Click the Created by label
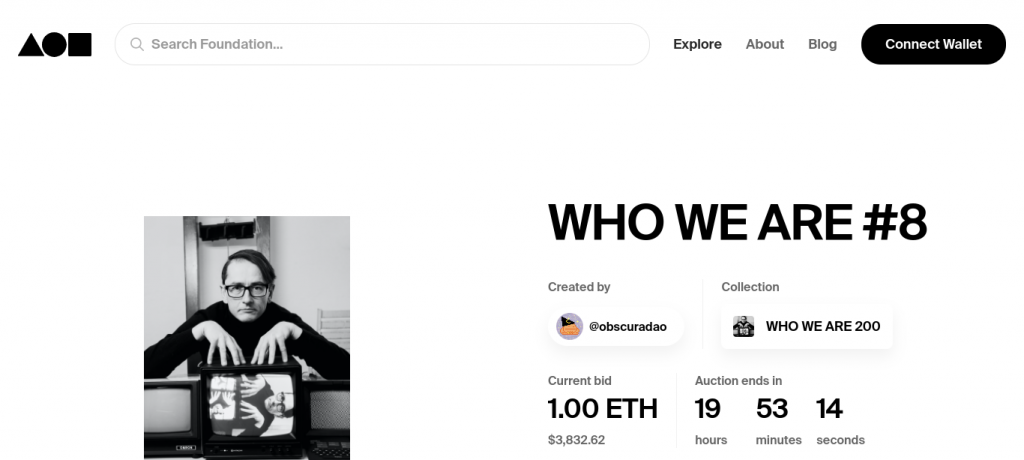1024x460 pixels. [579, 287]
